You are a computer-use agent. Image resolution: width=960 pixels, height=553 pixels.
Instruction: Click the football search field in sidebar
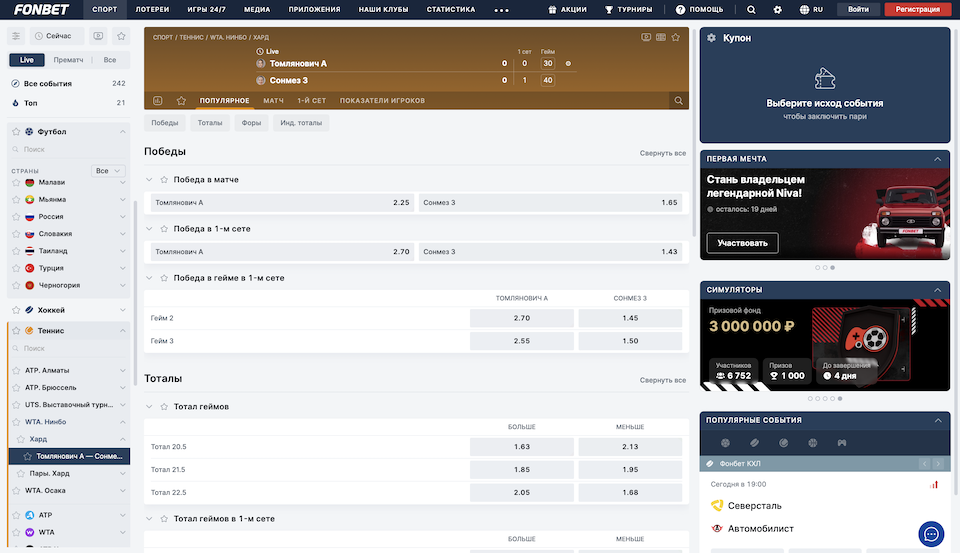69,149
